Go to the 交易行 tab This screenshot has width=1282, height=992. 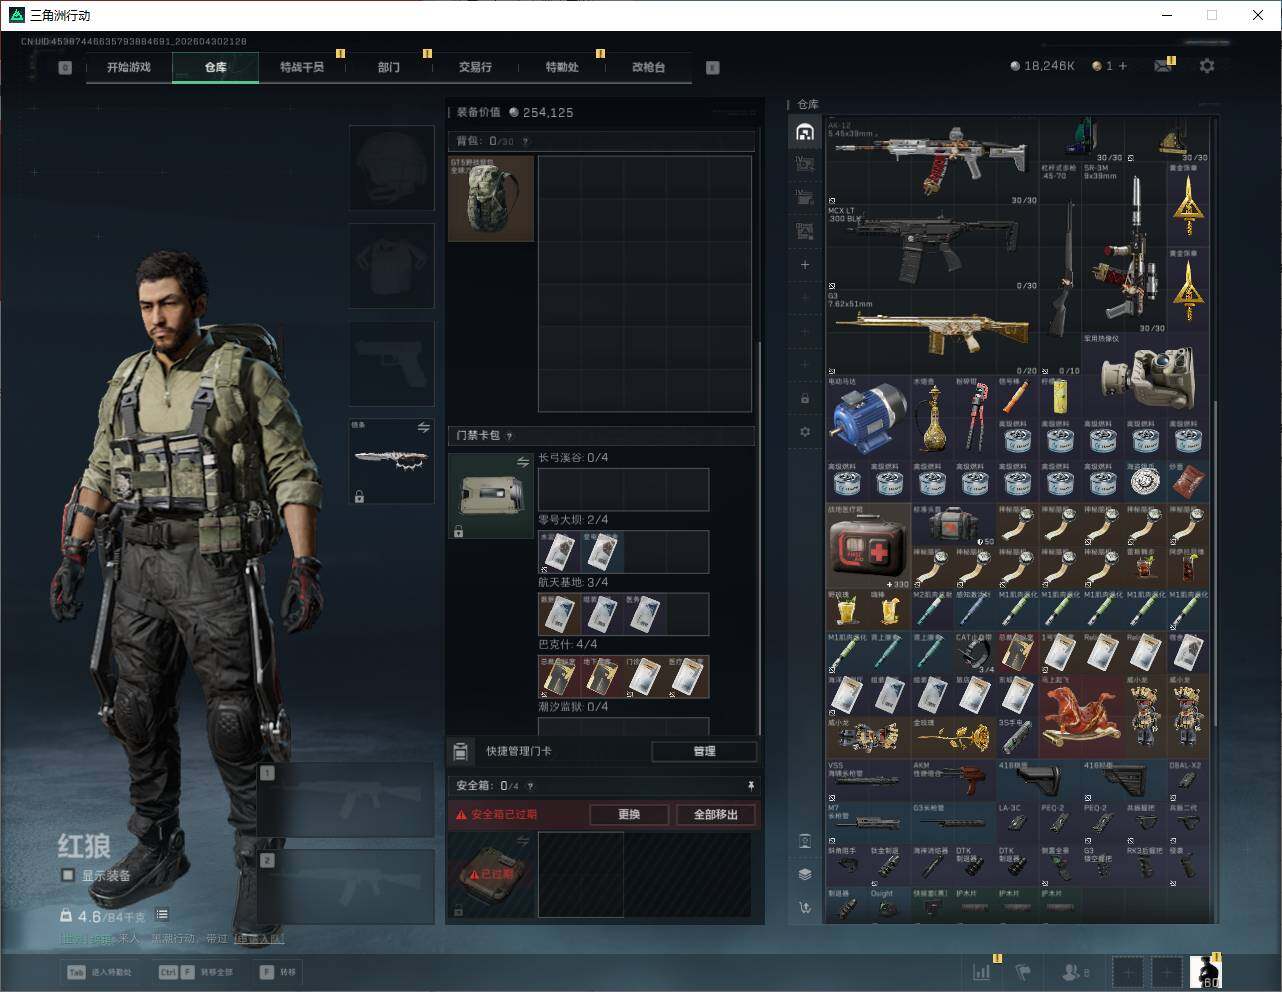point(475,67)
